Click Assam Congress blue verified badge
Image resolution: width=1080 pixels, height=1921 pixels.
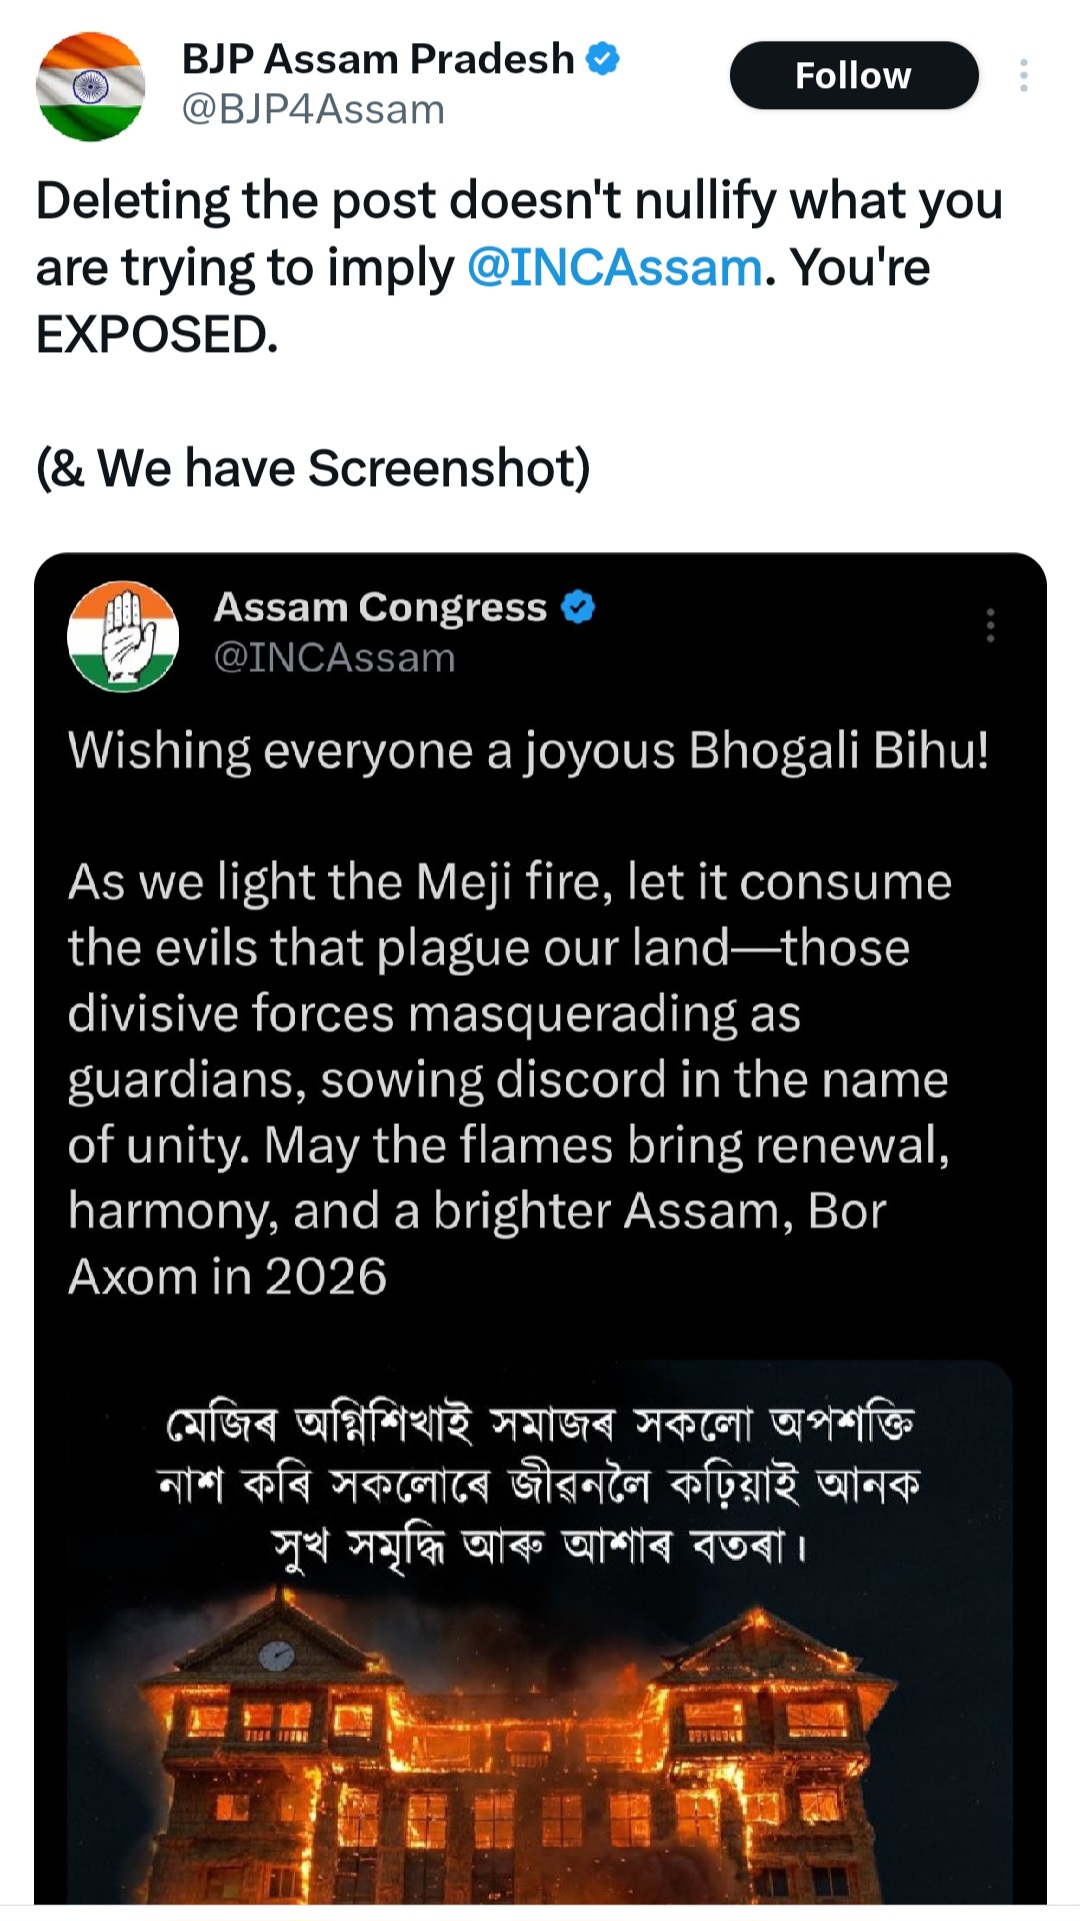click(x=578, y=607)
